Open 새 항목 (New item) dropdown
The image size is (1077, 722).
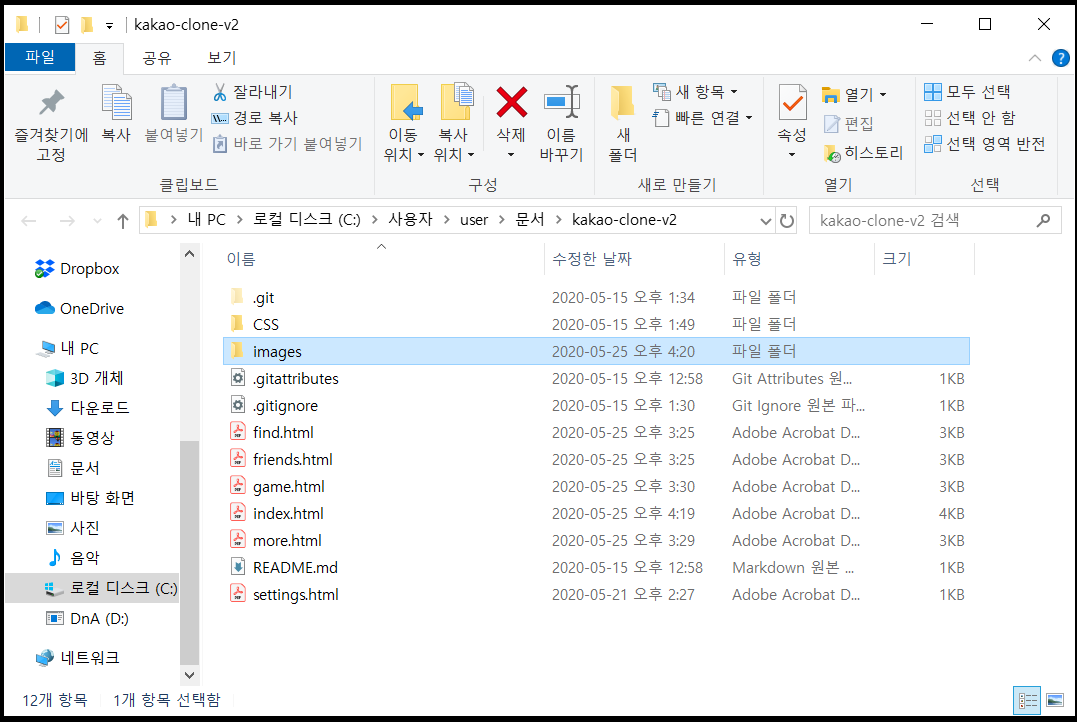(x=695, y=91)
